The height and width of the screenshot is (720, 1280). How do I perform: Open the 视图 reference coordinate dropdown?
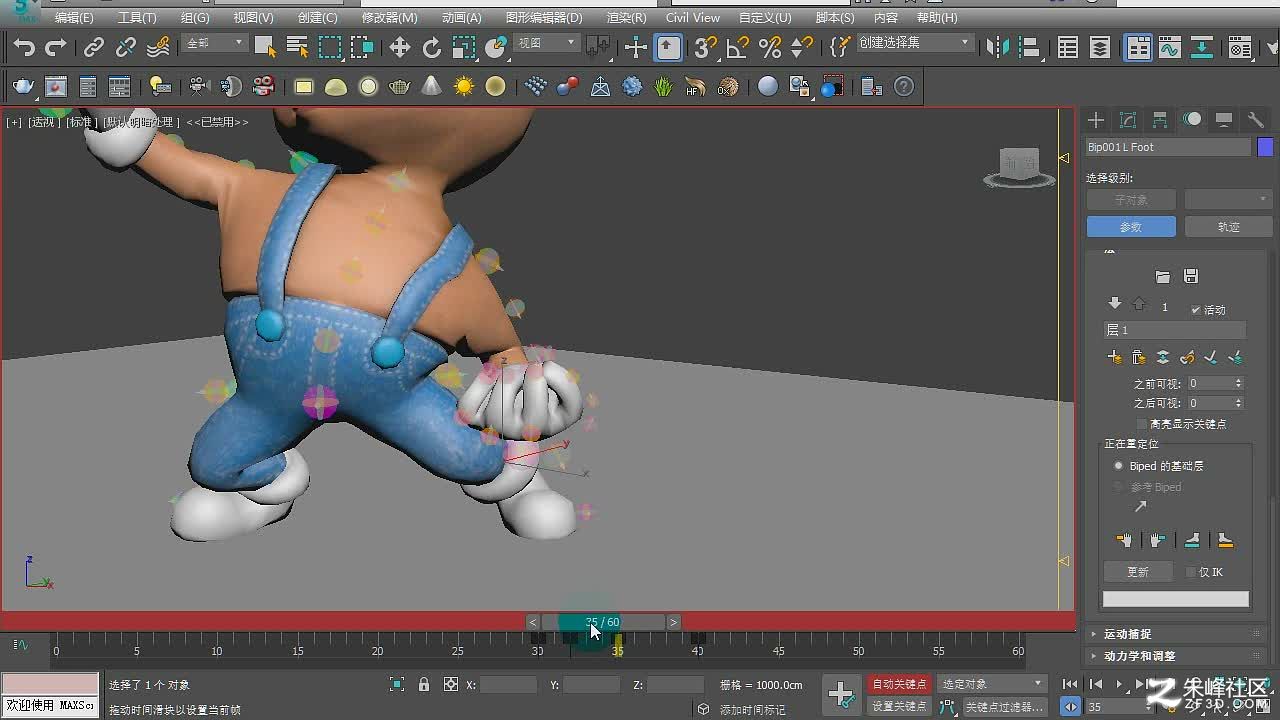(546, 43)
